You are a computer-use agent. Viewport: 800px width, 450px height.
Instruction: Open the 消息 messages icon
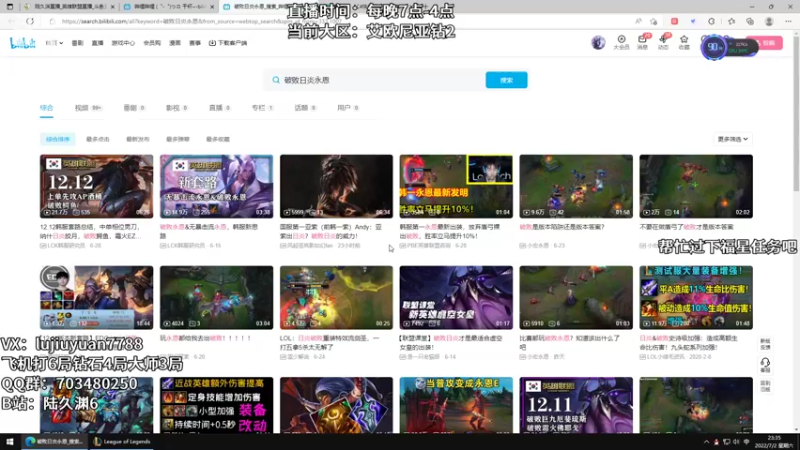[642, 43]
